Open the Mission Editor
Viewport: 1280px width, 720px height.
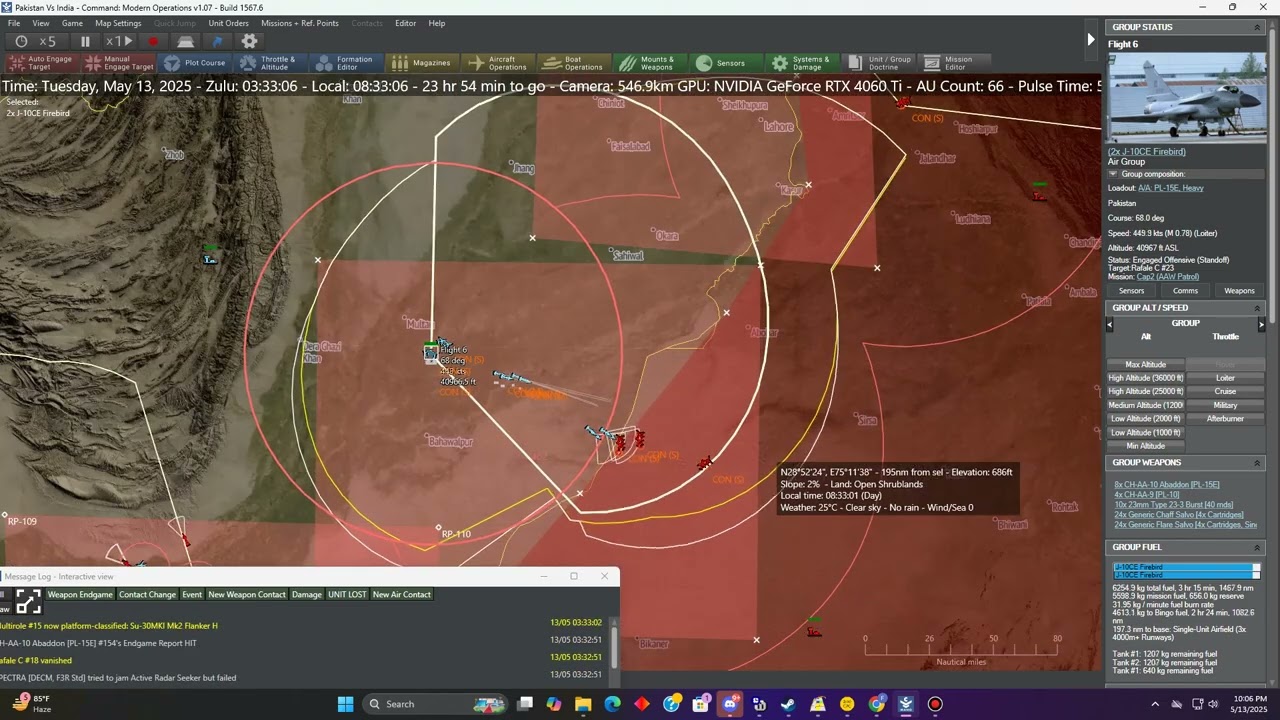pos(954,63)
